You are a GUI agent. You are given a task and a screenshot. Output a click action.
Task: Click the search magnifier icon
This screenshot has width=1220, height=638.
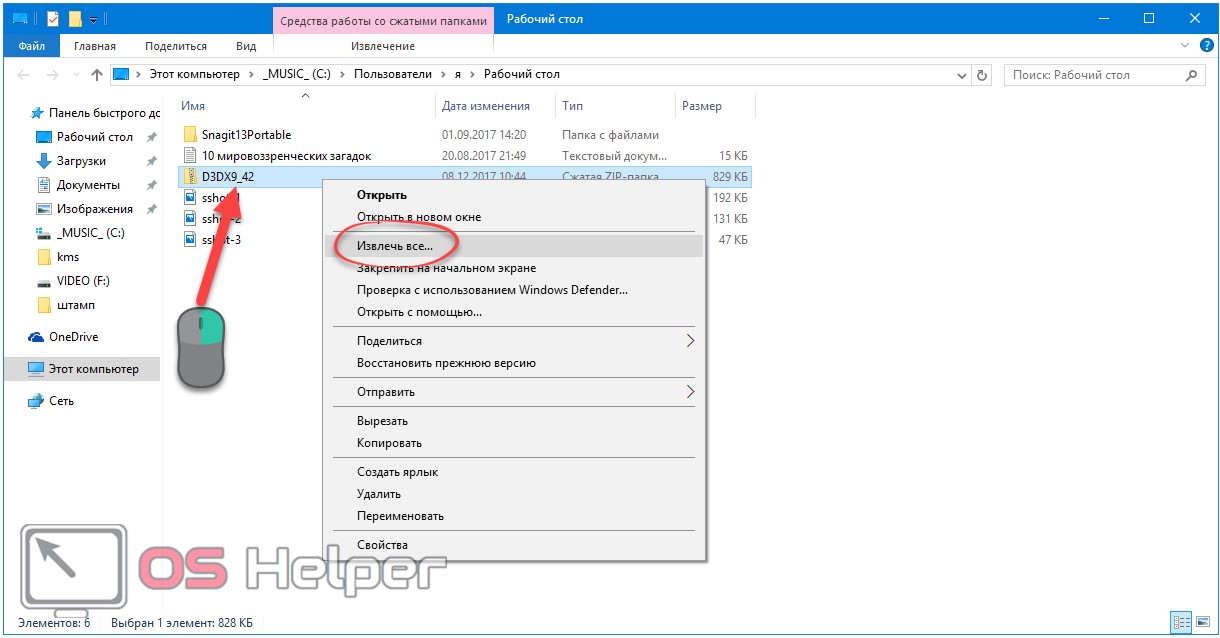pyautogui.click(x=1191, y=75)
